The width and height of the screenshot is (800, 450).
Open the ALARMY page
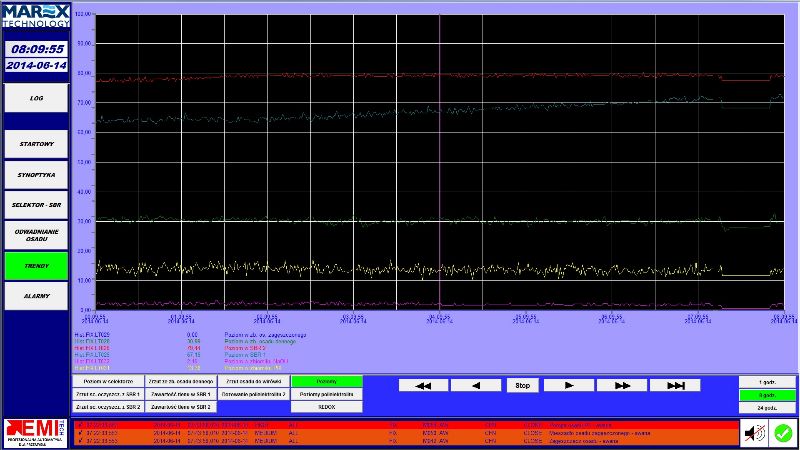pyautogui.click(x=36, y=295)
